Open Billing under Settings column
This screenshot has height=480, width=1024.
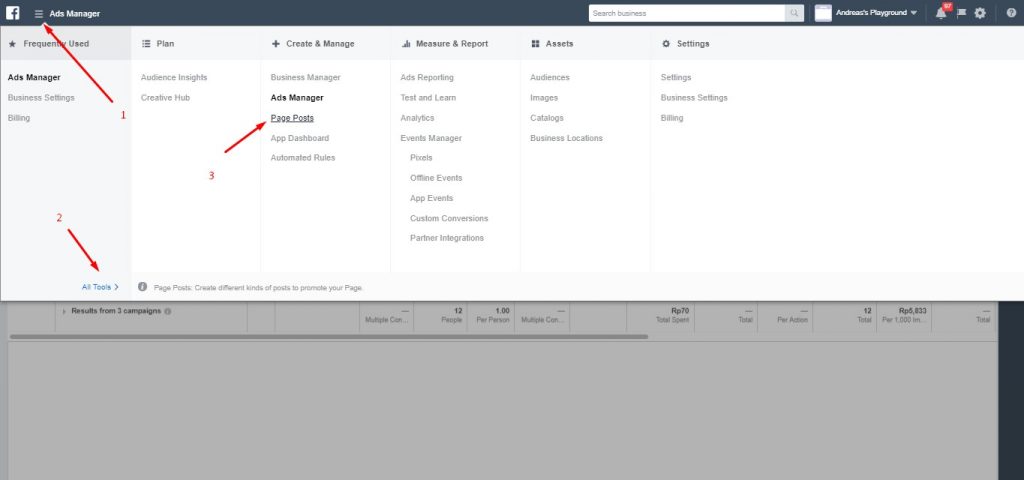click(x=672, y=118)
